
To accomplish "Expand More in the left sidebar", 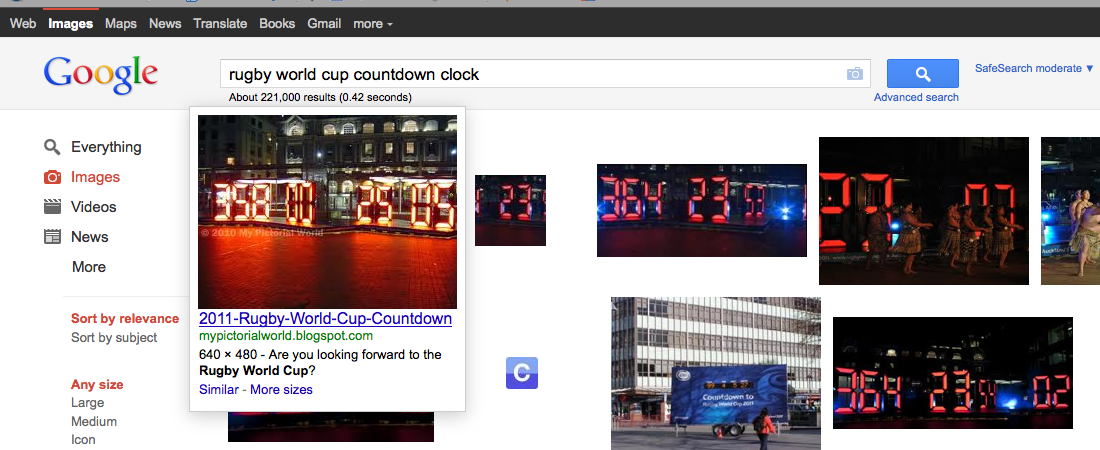I will [x=89, y=267].
